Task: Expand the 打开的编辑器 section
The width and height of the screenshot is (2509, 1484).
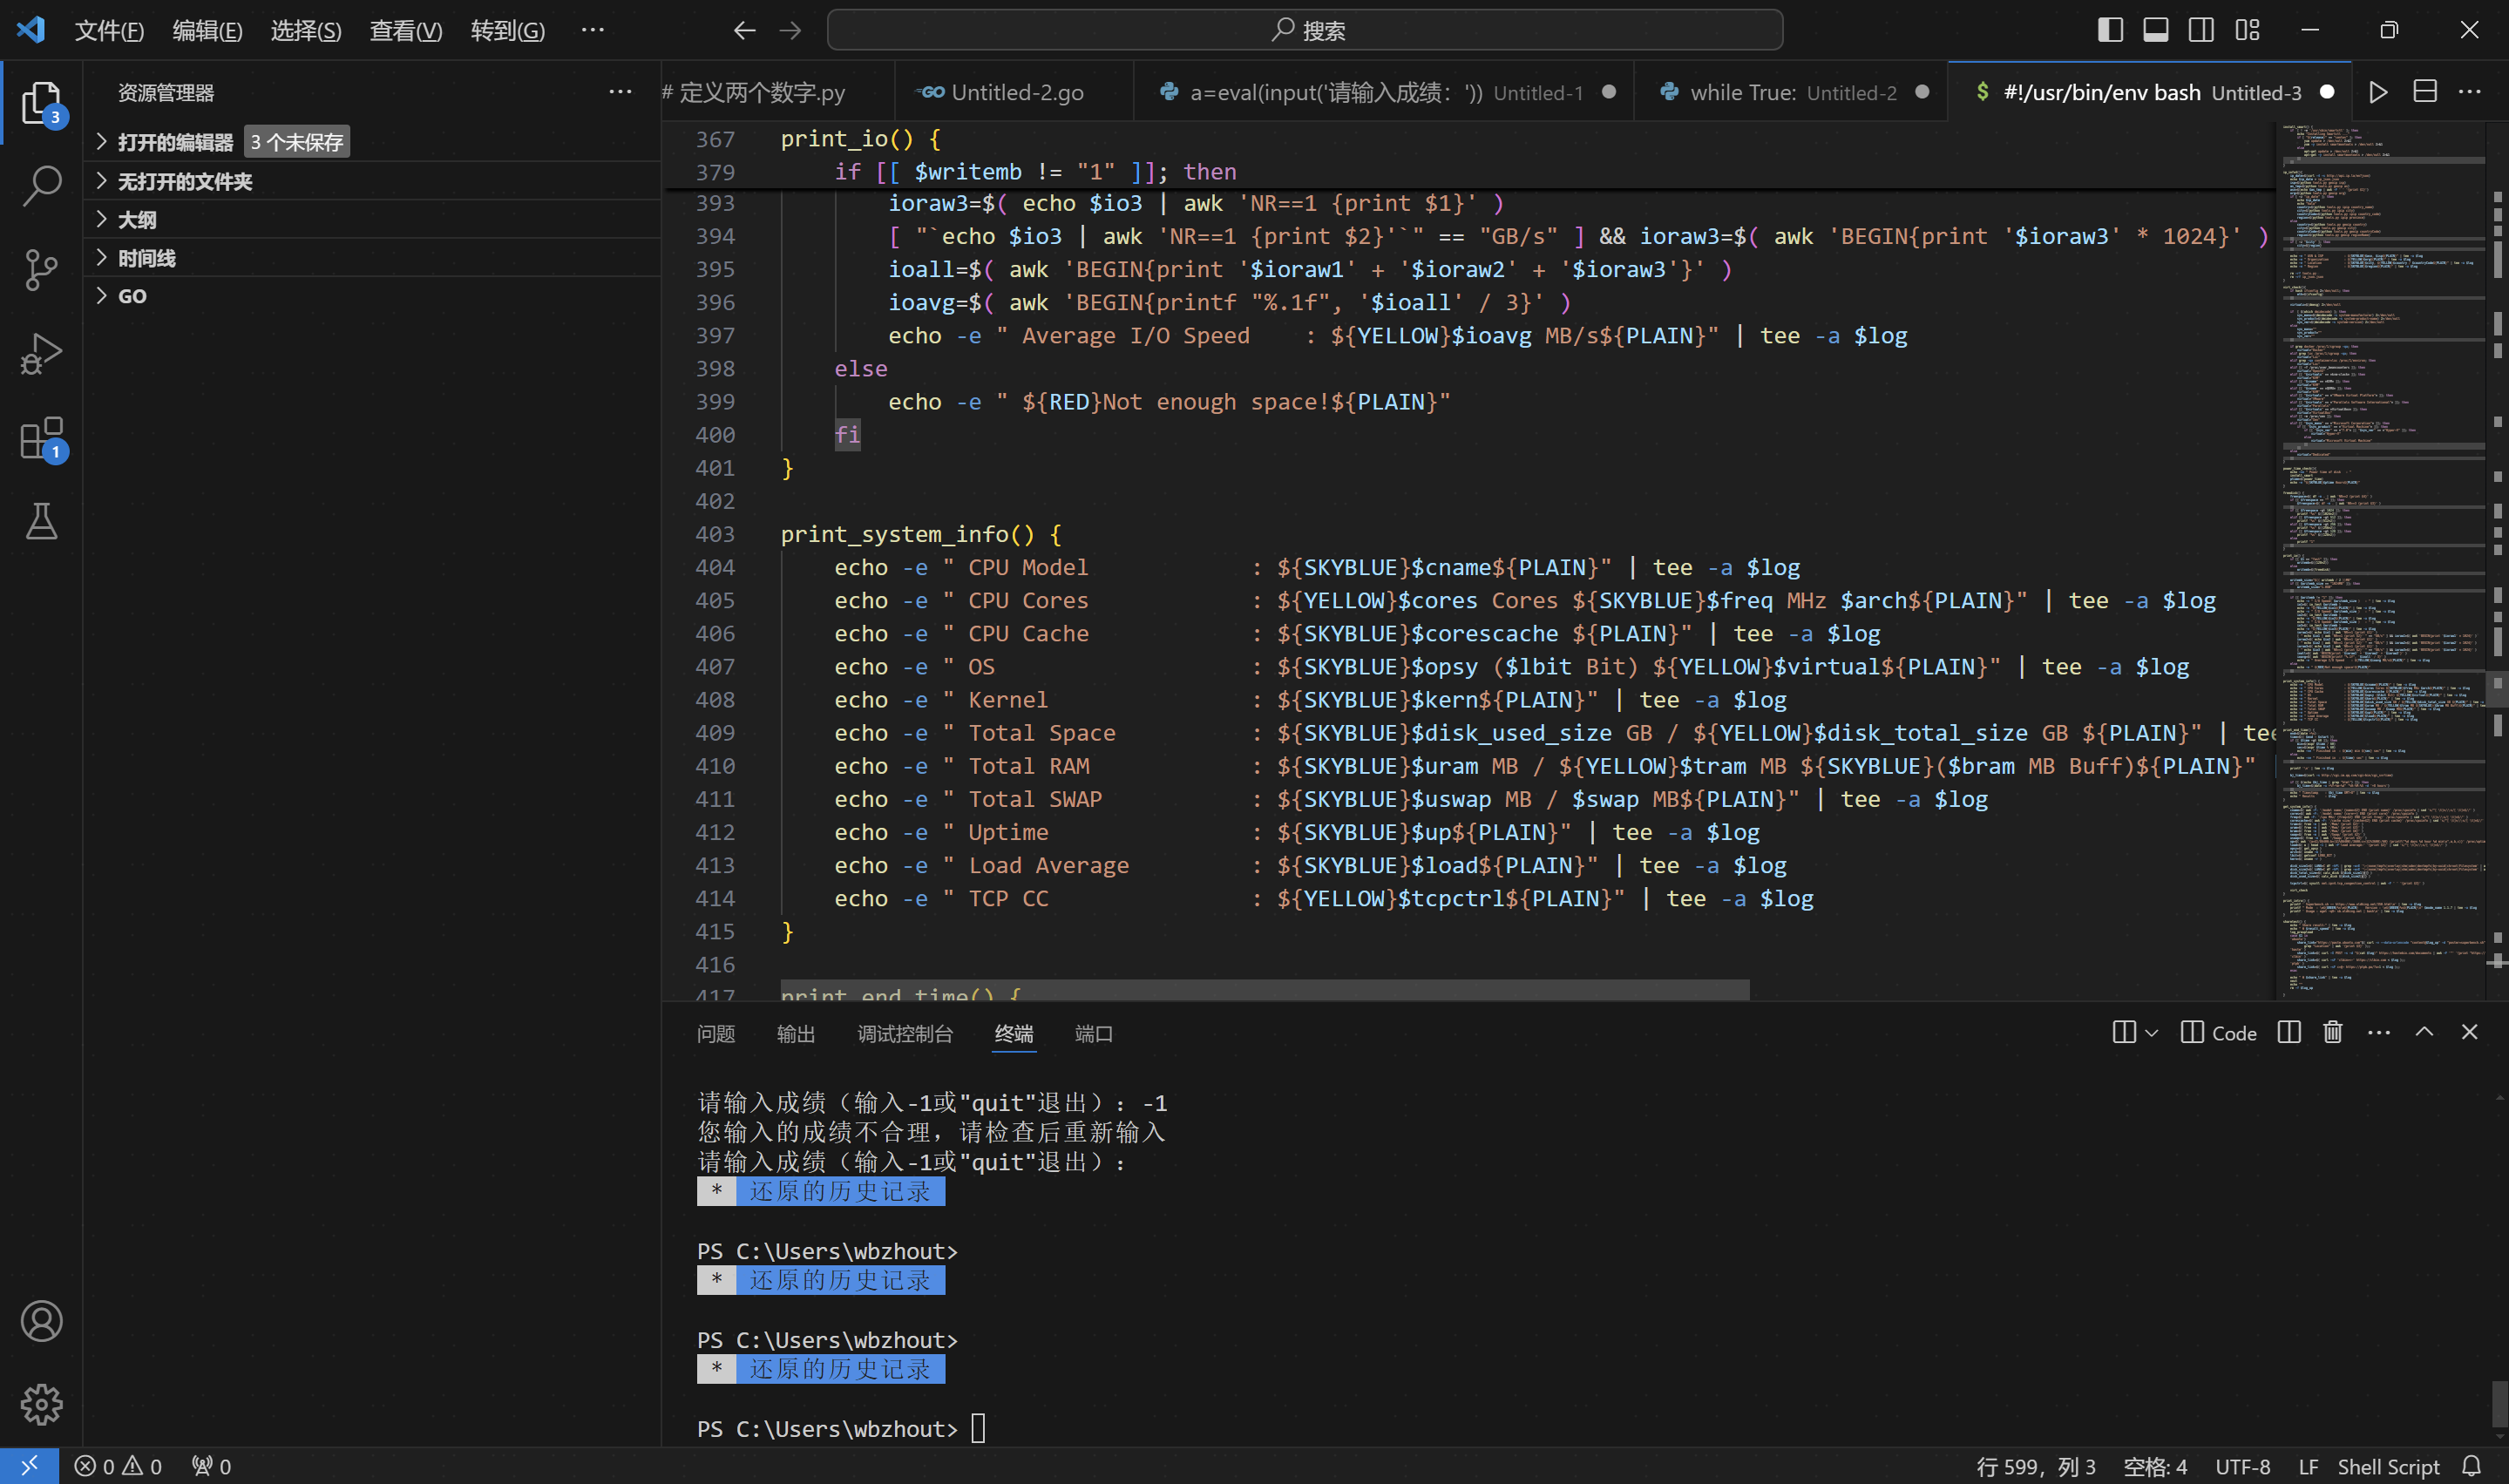Action: pyautogui.click(x=175, y=142)
